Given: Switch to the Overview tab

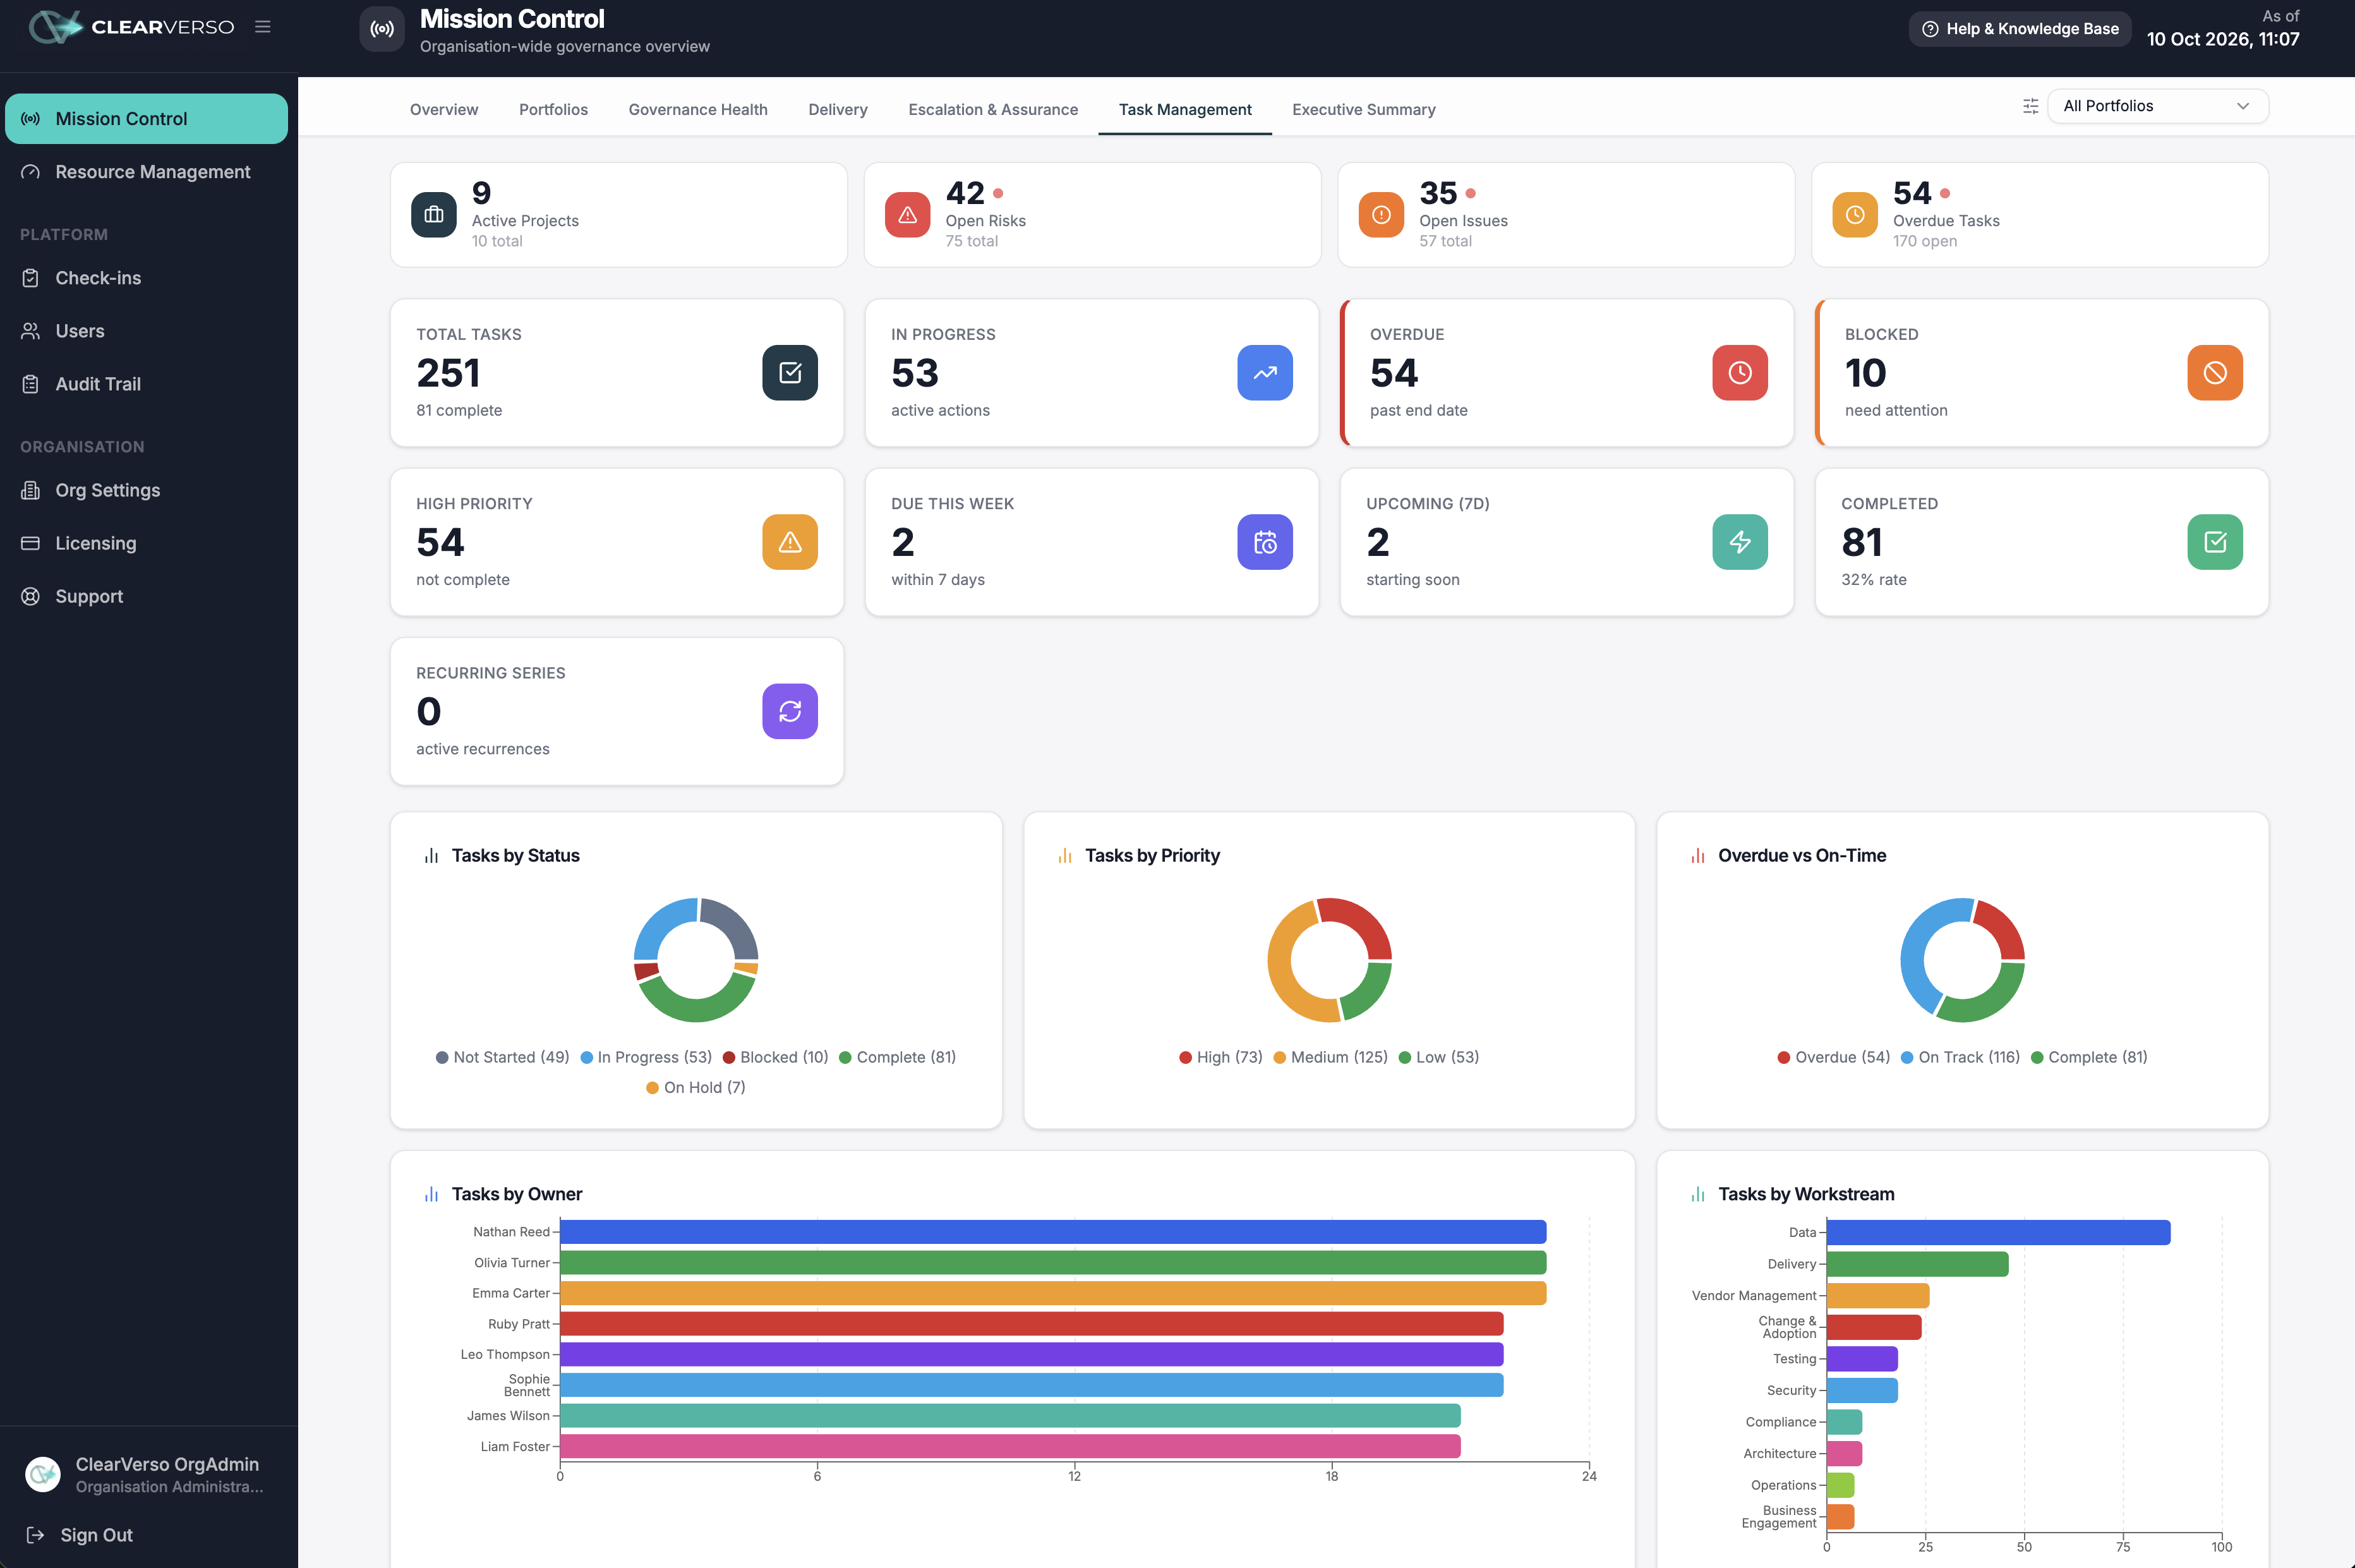Looking at the screenshot, I should pos(444,109).
